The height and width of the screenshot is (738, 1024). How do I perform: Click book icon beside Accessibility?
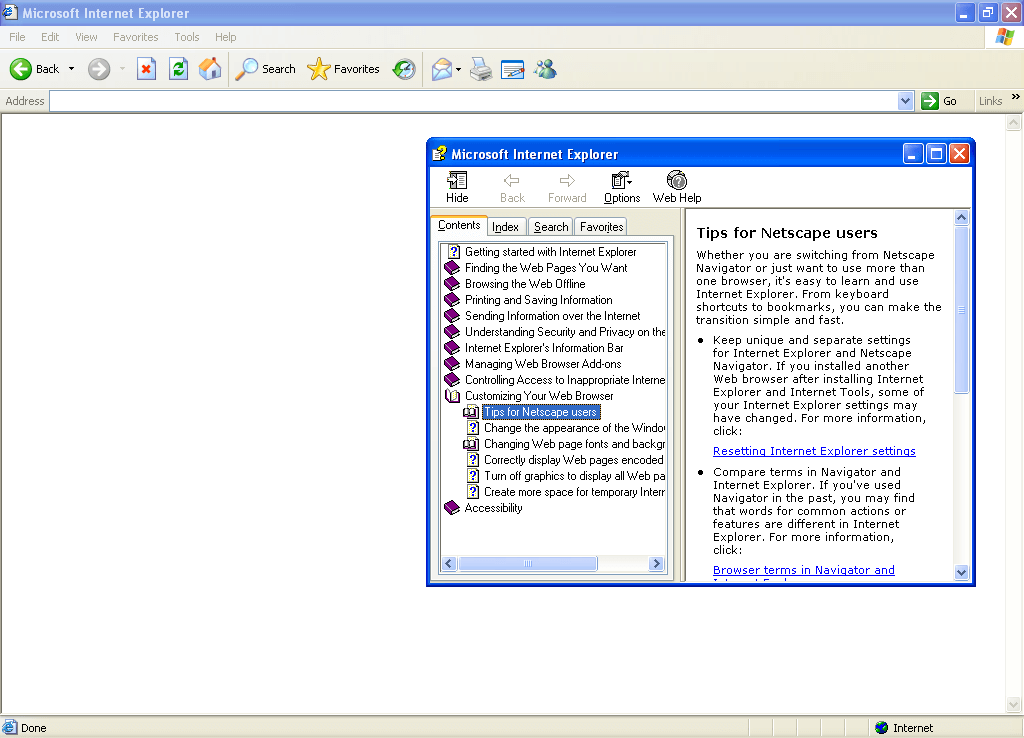[452, 507]
